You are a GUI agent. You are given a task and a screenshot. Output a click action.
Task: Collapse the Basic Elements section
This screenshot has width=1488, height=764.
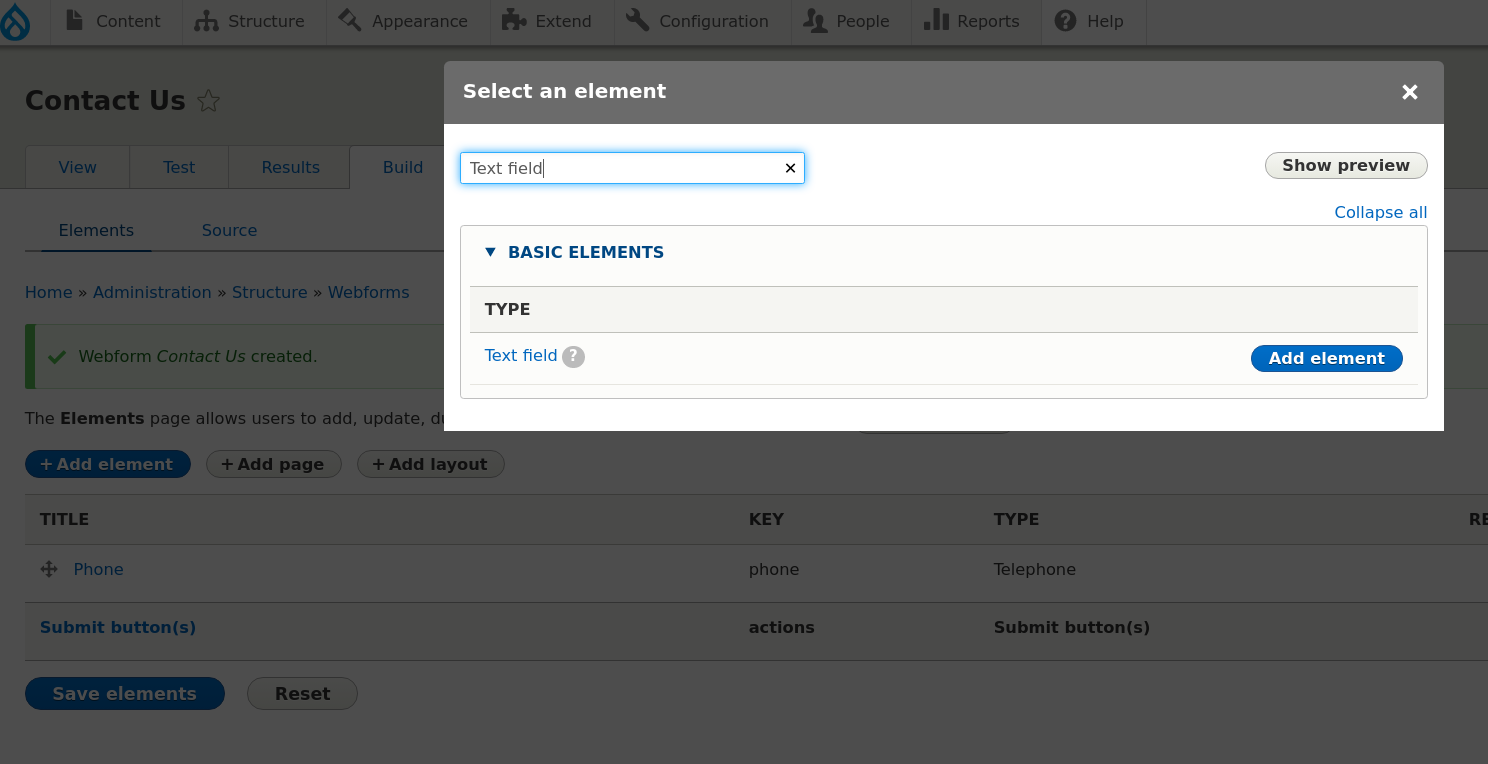point(585,252)
